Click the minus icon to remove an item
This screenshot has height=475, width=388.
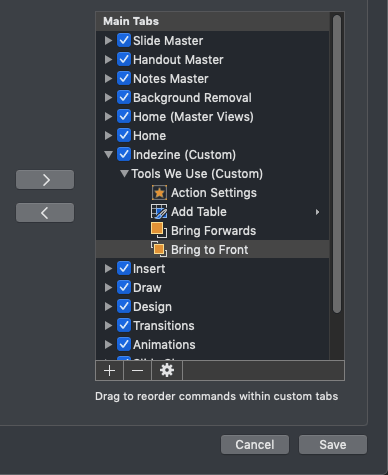pos(137,371)
